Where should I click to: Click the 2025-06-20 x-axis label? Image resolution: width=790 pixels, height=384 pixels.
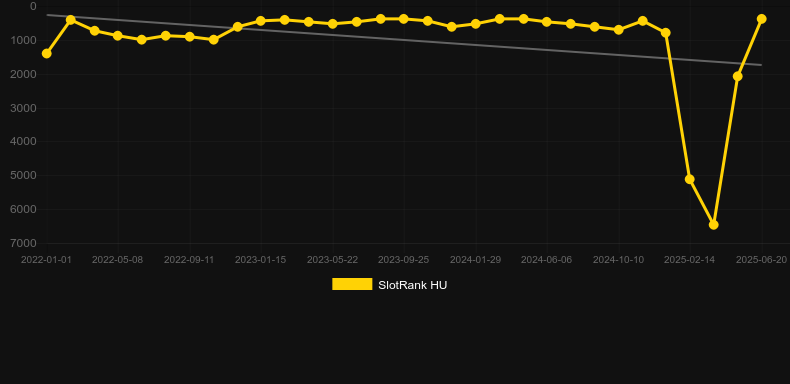point(761,260)
